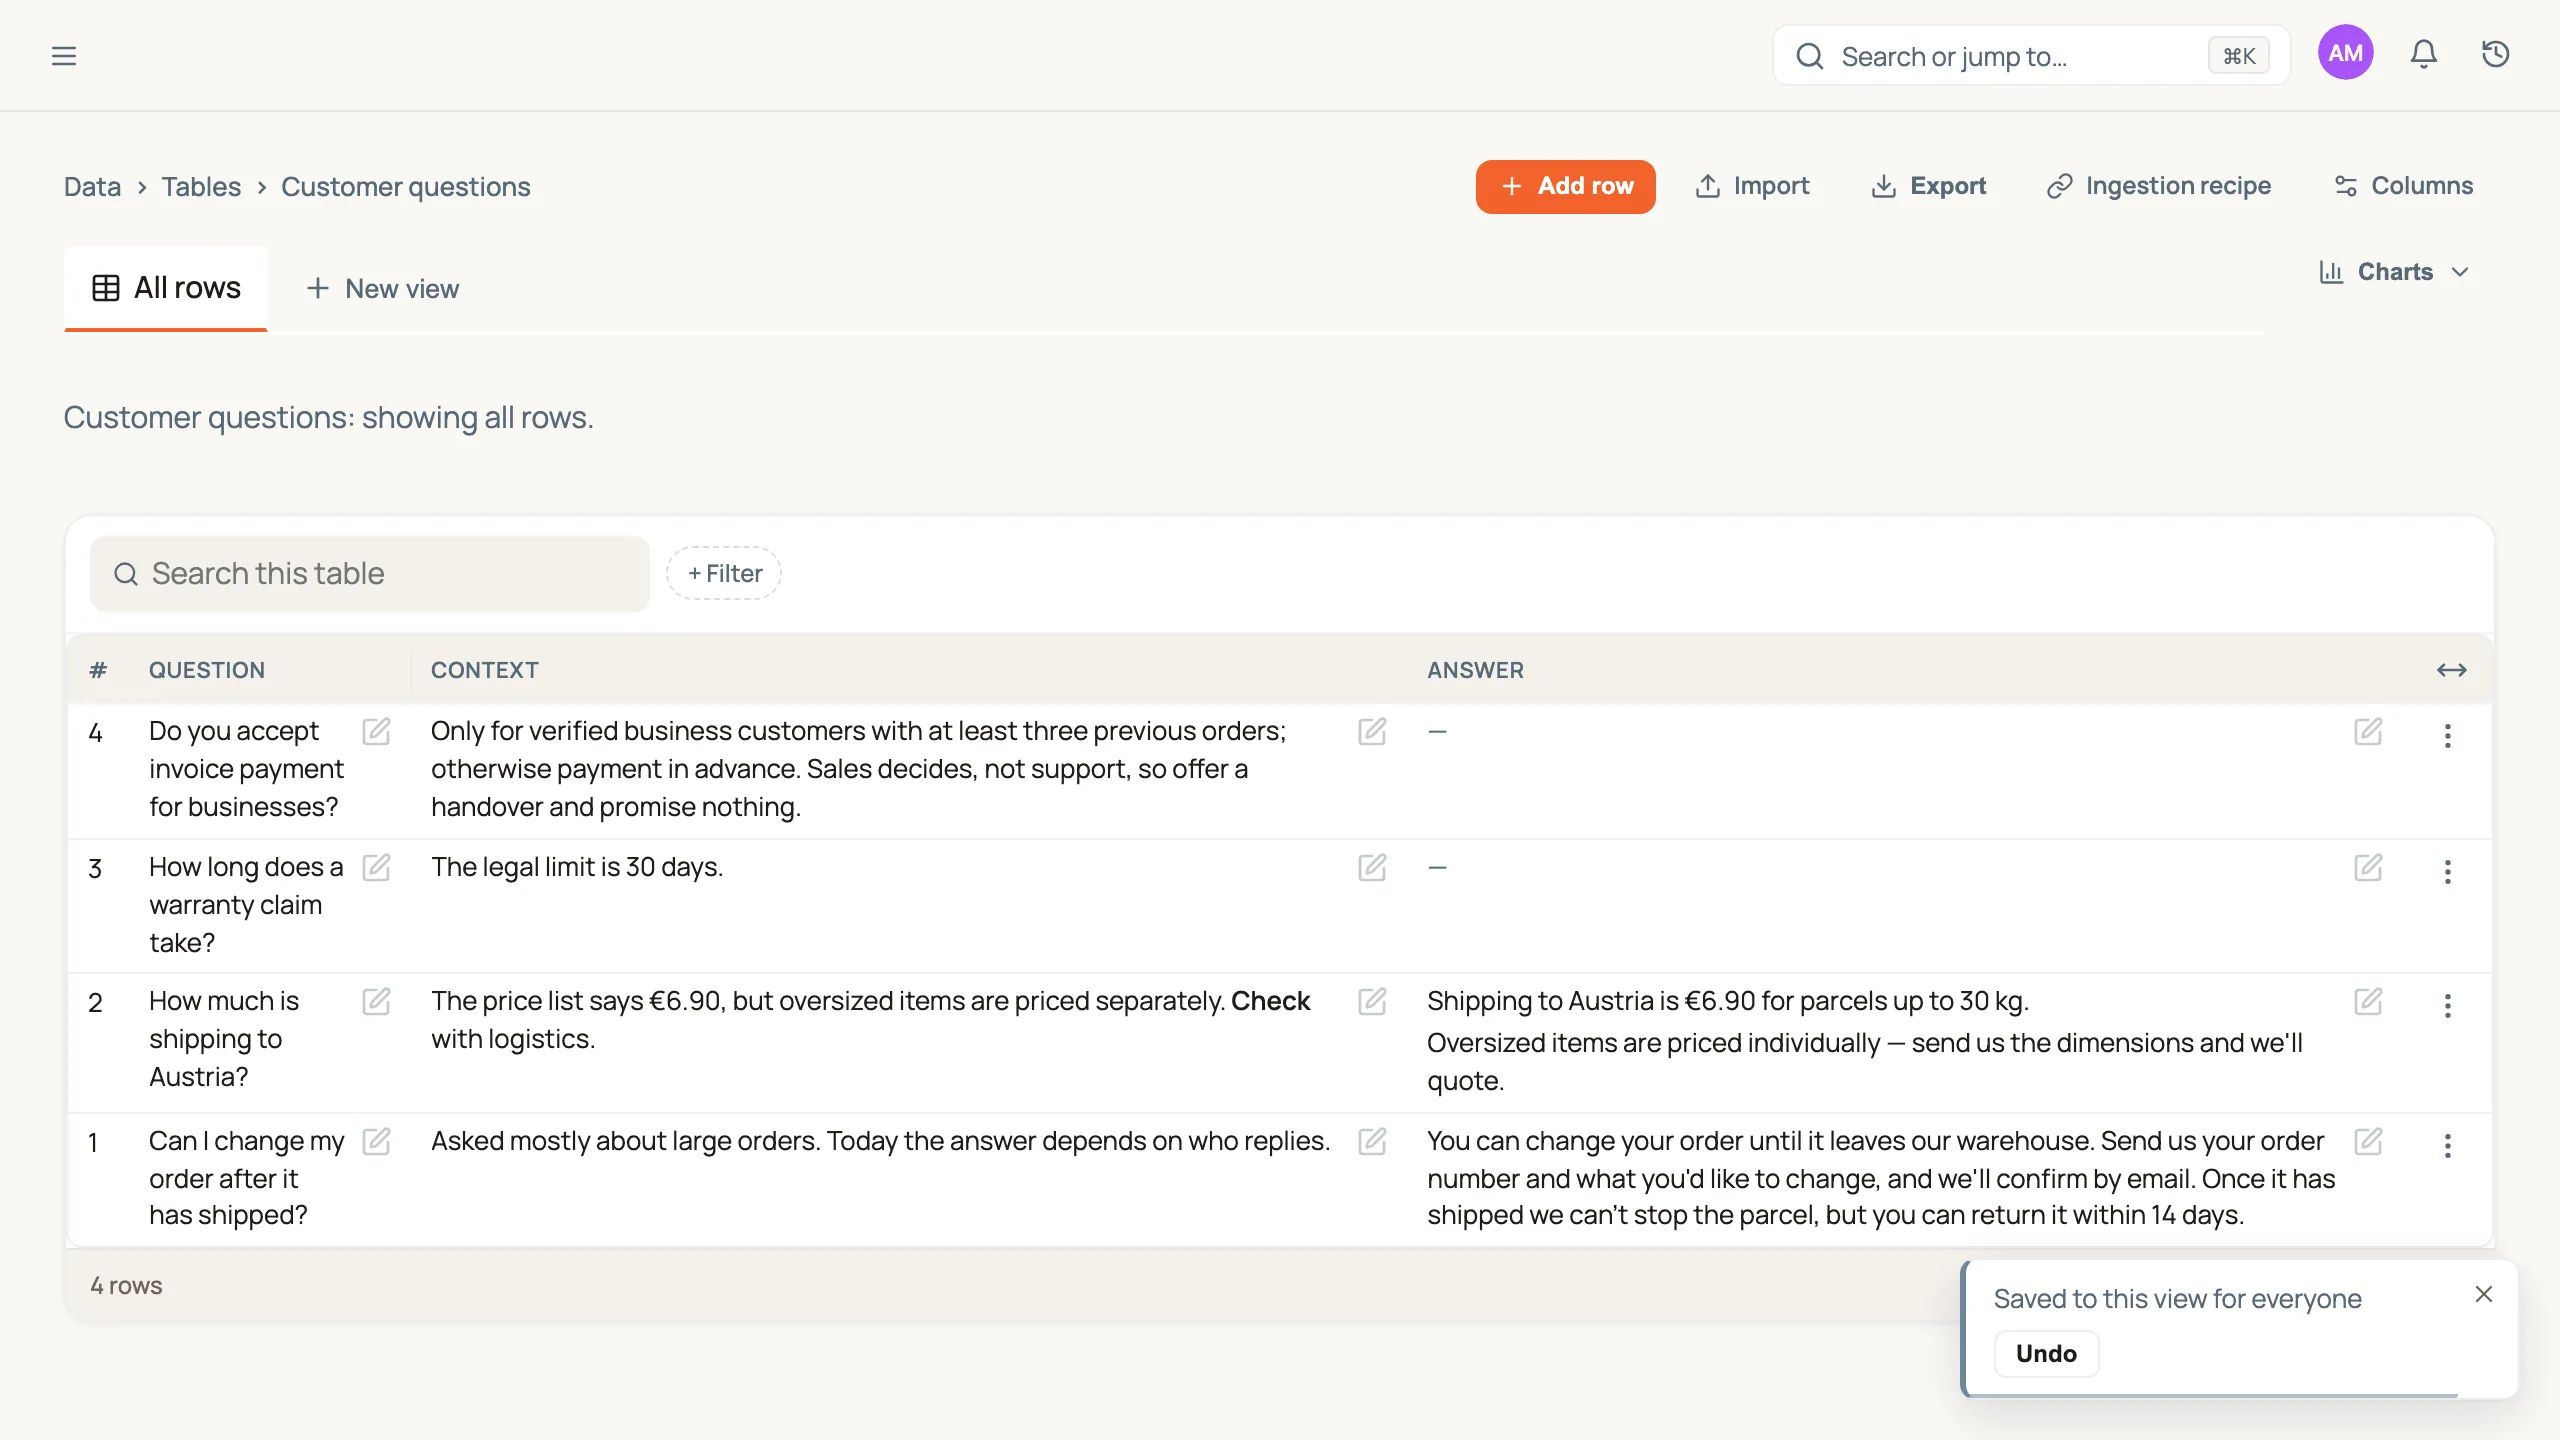Expand the Charts dropdown
Viewport: 2560px width, 1440px height.
(2394, 272)
